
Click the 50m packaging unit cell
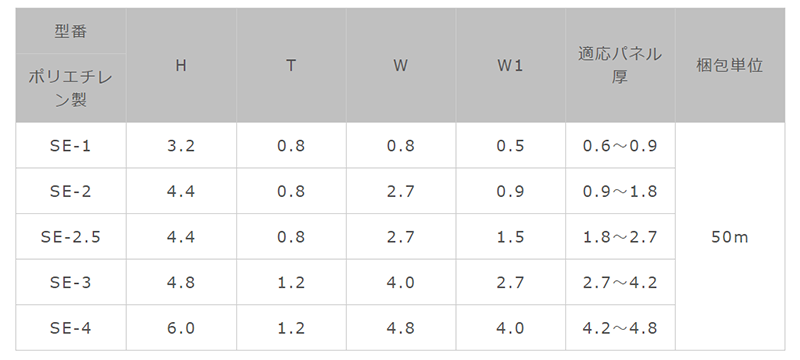pyautogui.click(x=730, y=237)
